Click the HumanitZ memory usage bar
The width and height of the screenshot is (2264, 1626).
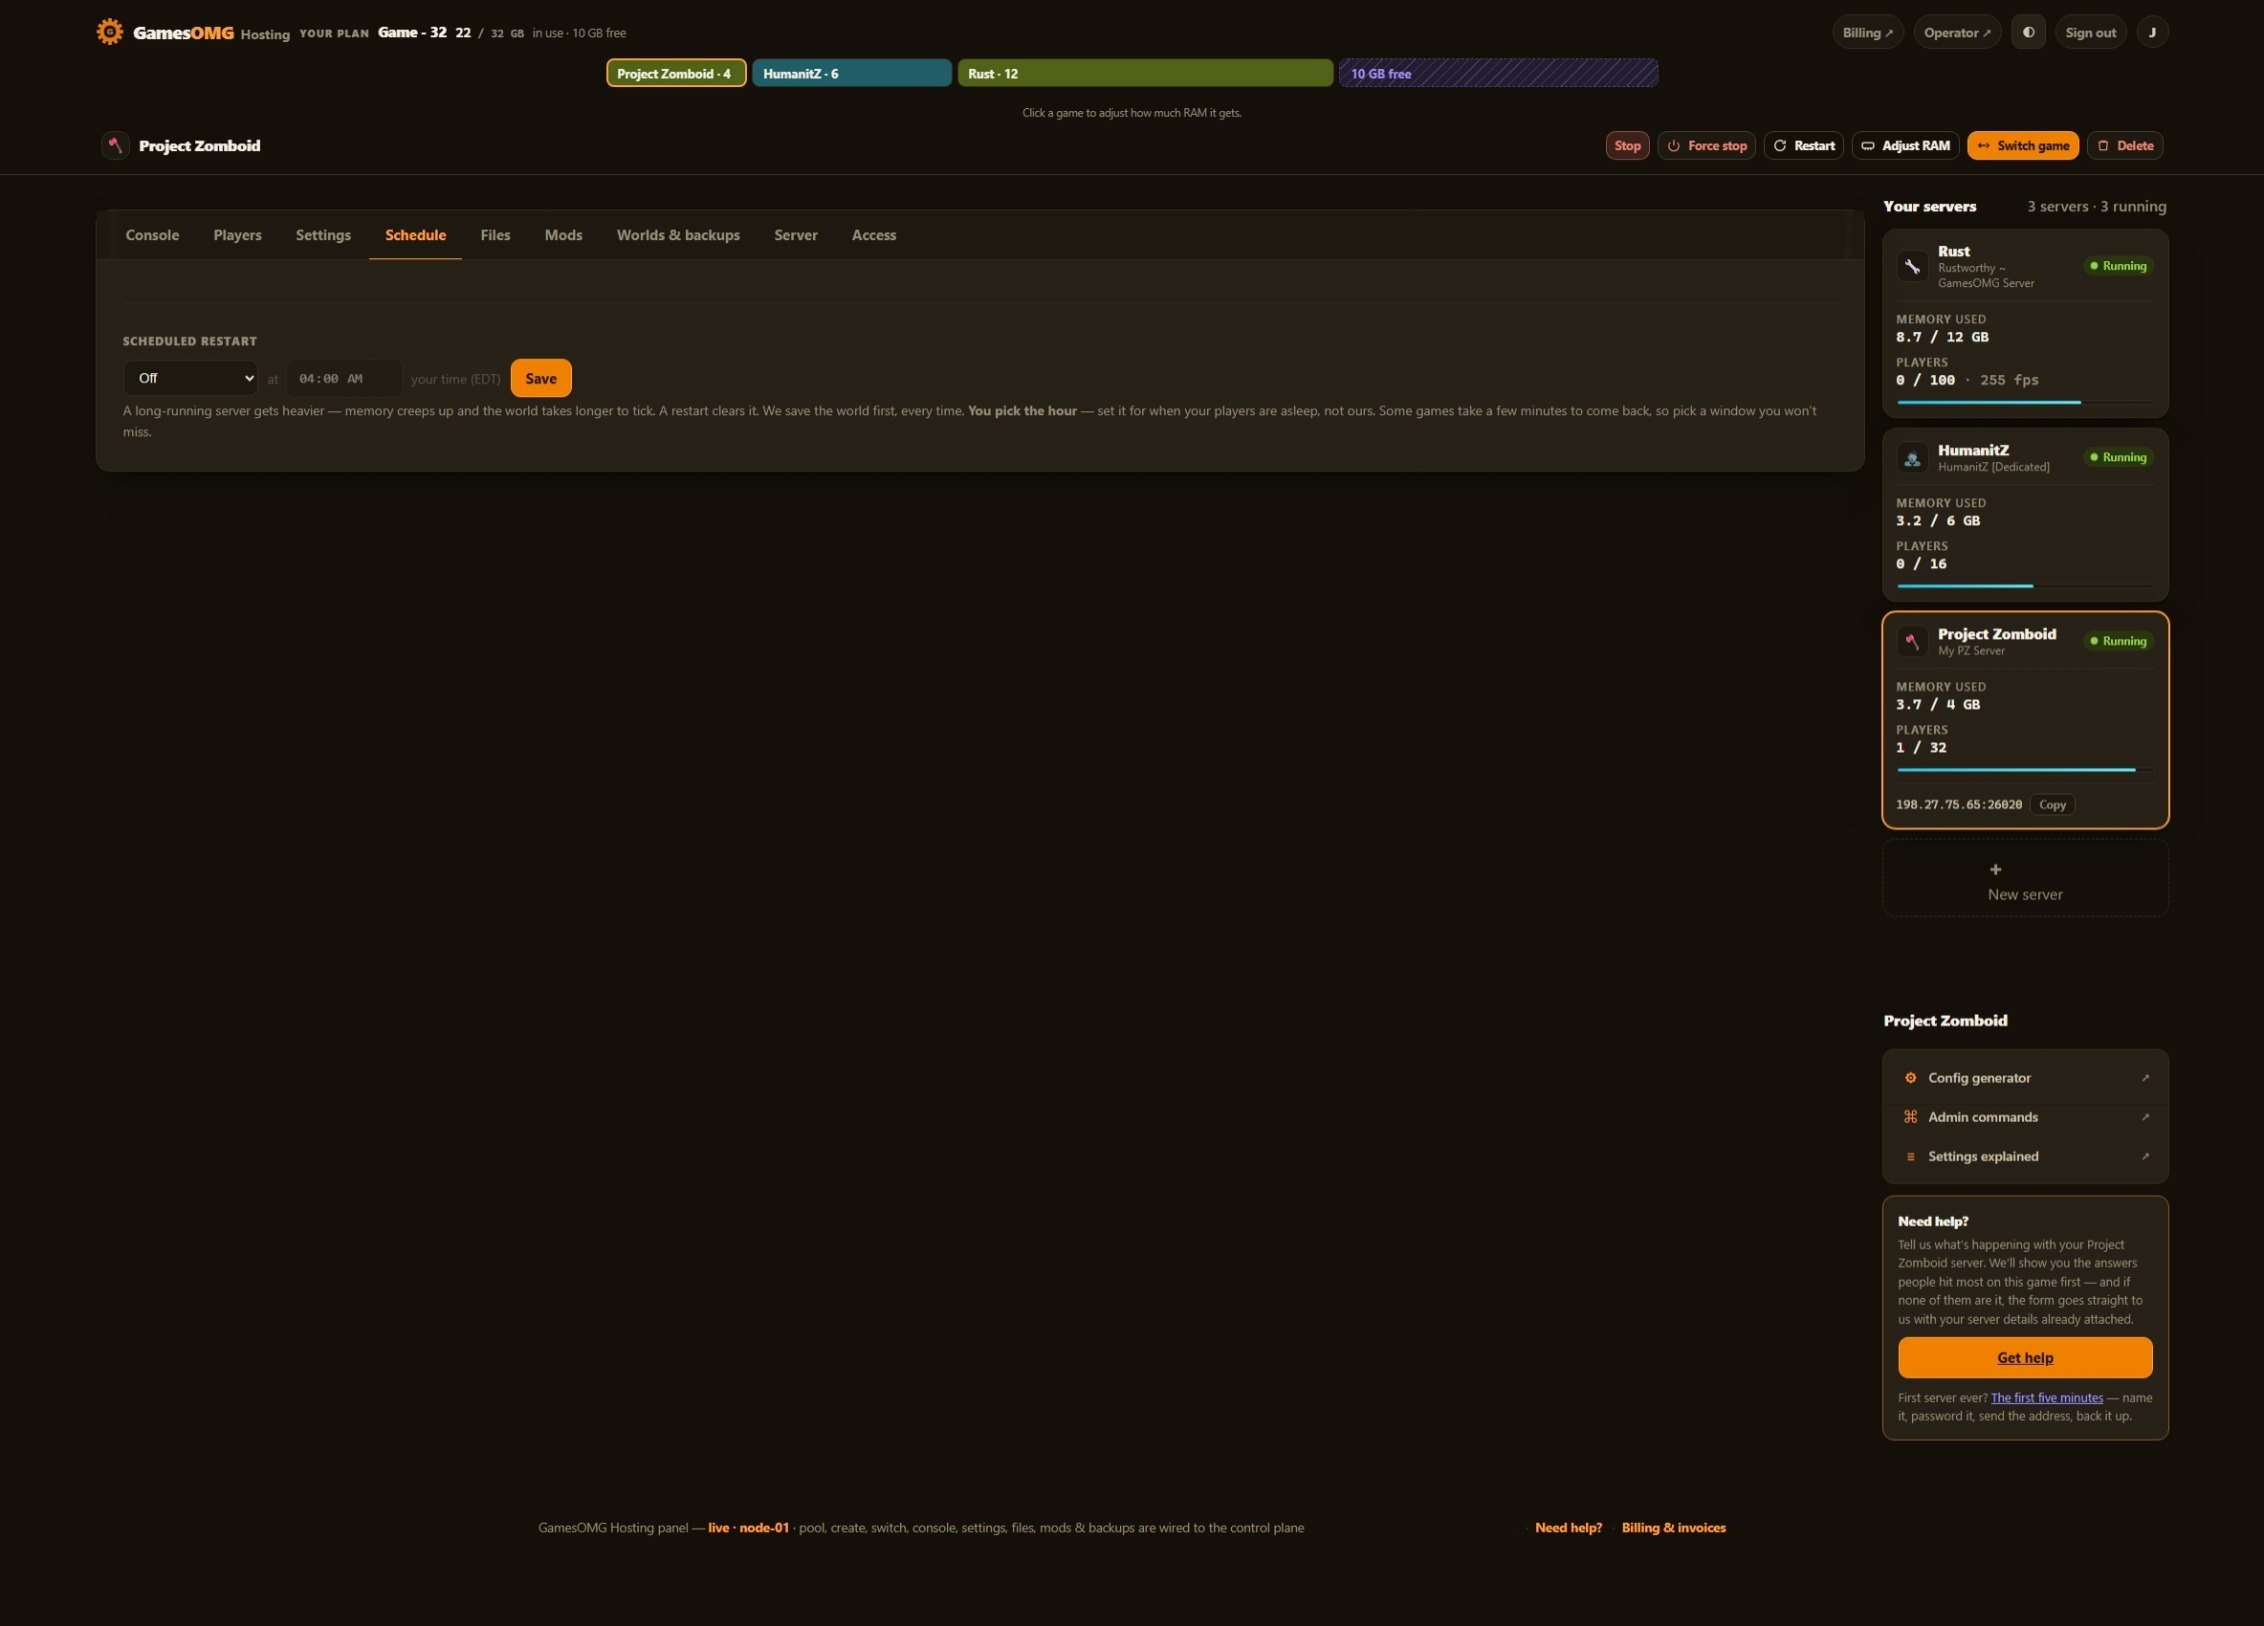2025,586
